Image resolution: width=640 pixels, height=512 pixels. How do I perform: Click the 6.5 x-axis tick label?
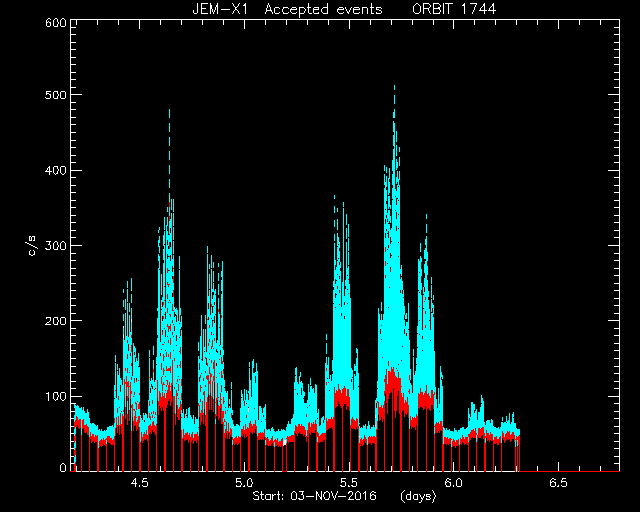(x=558, y=483)
